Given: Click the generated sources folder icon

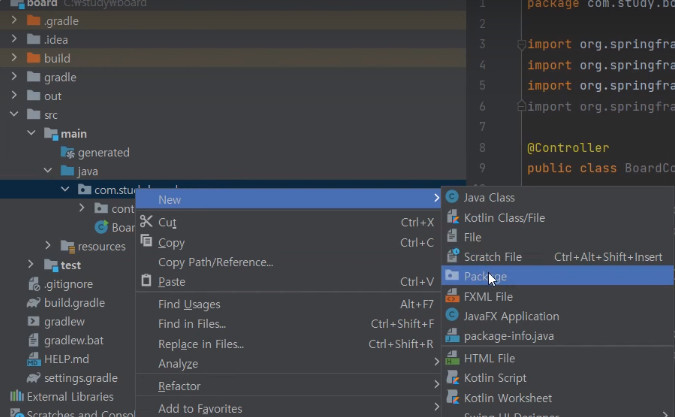Looking at the screenshot, I should tap(68, 152).
